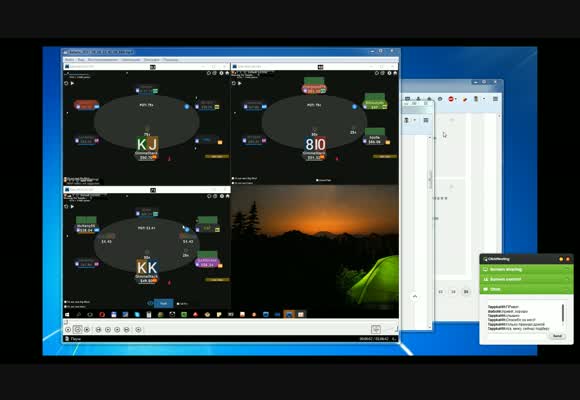Screen dimensions: 580x400
Task: Expand the Chat section in ClickMeeting
Action: coord(526,289)
